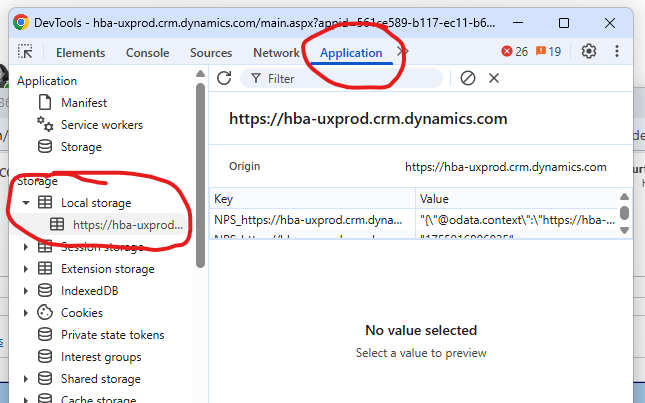The image size is (645, 403).
Task: Collapse the Local storage tree node
Action: [26, 203]
